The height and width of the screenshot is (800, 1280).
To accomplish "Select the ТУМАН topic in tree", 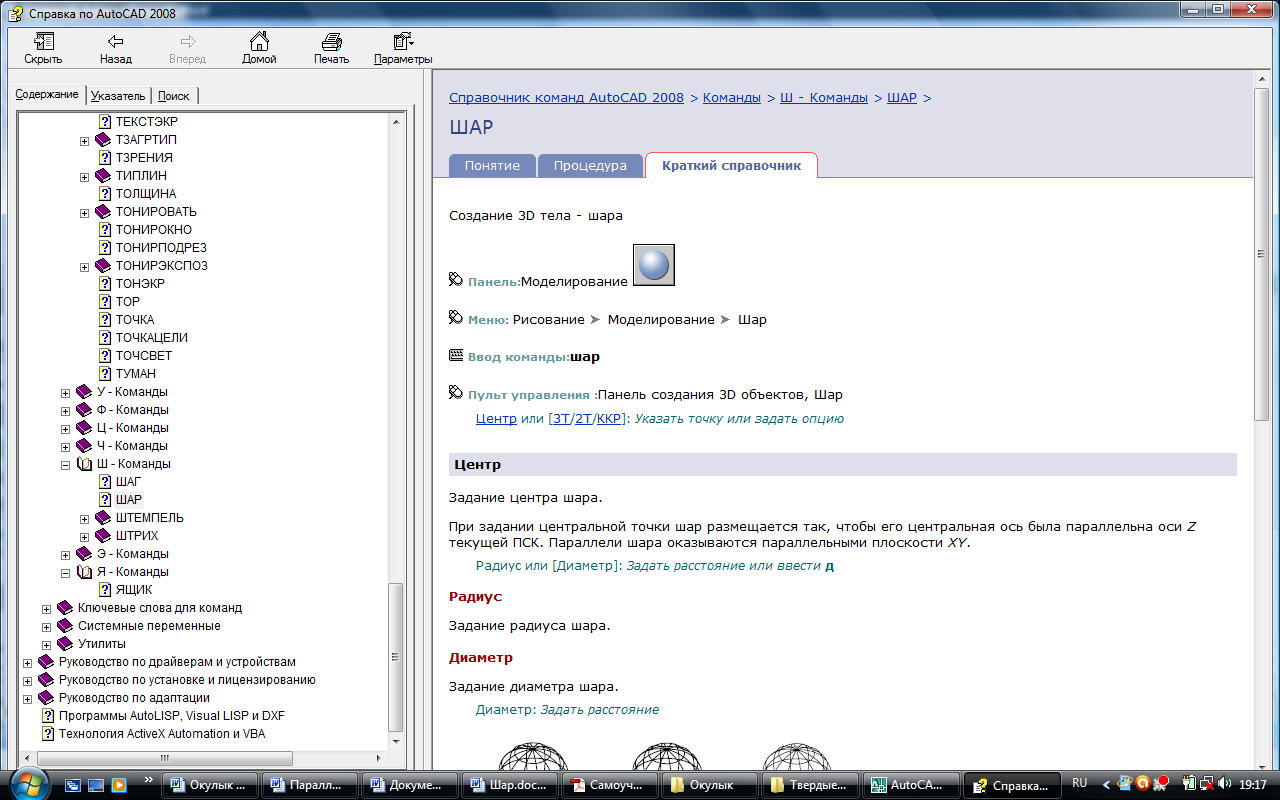I will click(136, 374).
